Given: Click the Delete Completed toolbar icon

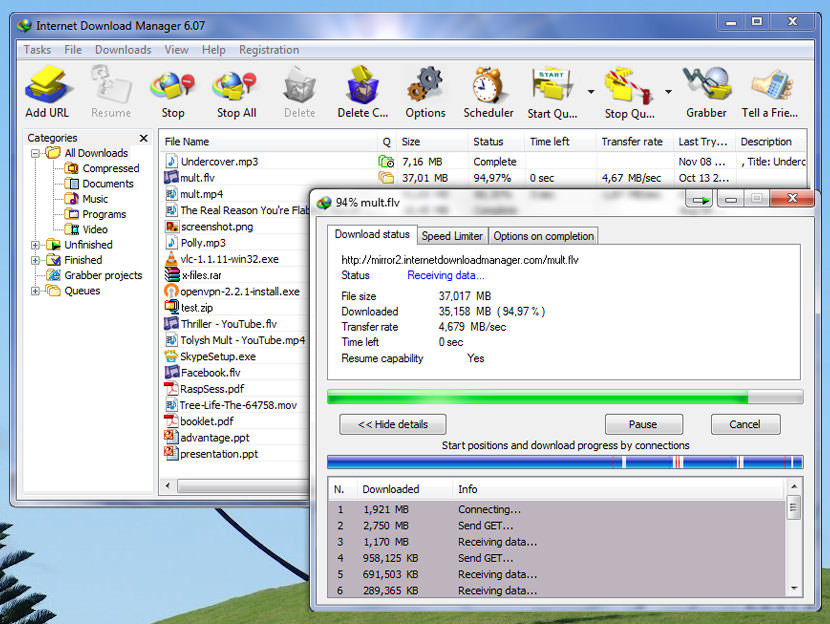Looking at the screenshot, I should coord(363,85).
